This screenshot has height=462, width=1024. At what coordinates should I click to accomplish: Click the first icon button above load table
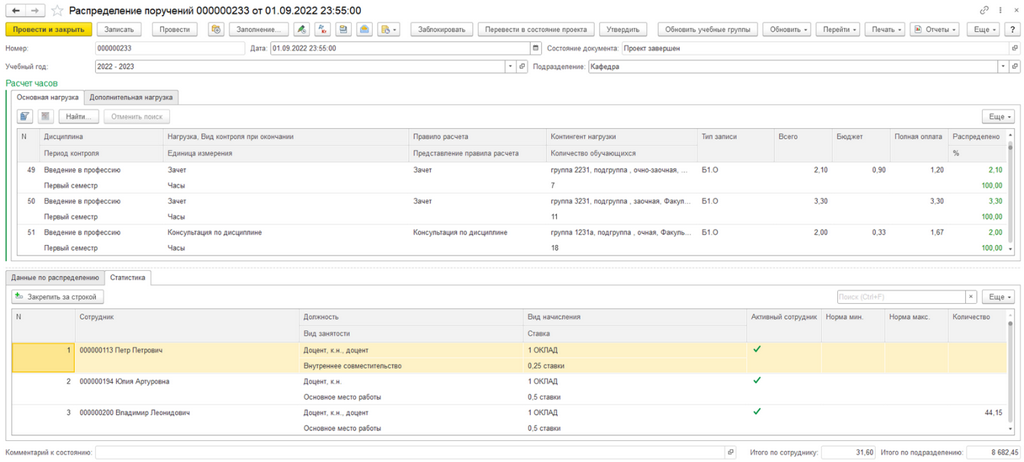(x=25, y=116)
